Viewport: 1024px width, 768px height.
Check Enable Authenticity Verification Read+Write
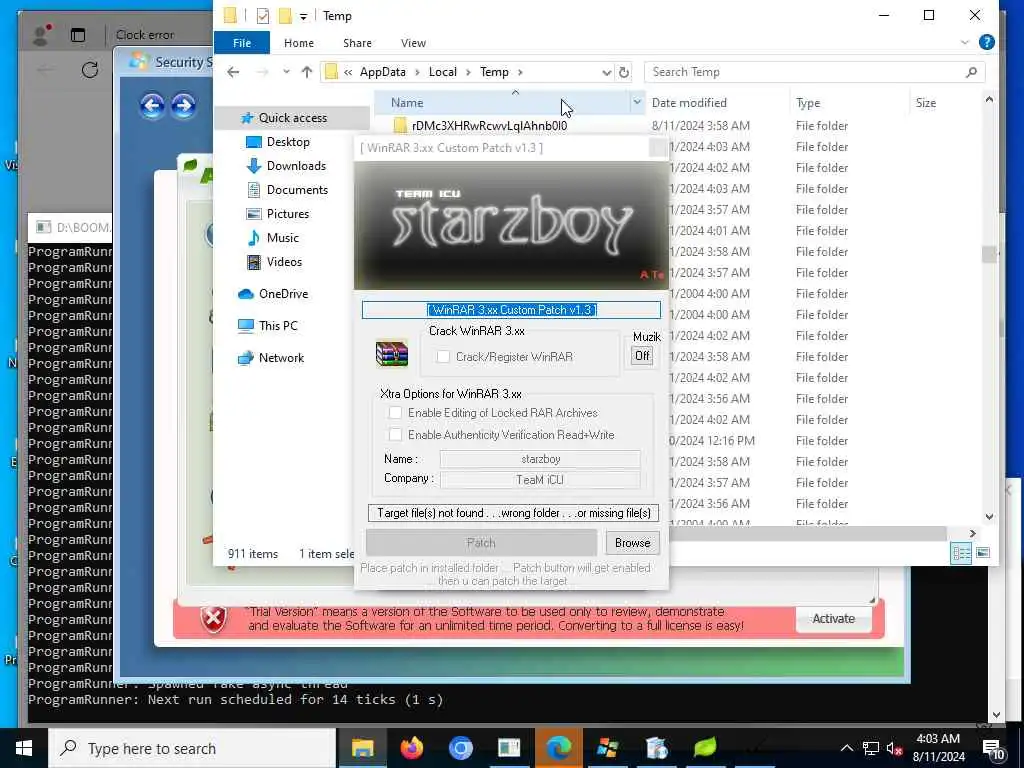395,435
